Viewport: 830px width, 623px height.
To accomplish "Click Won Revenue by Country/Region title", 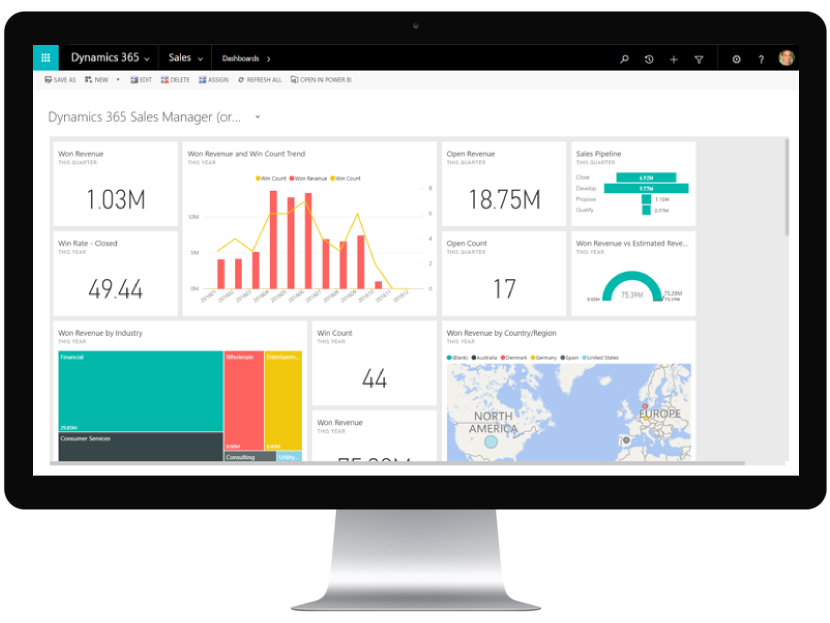I will (501, 333).
